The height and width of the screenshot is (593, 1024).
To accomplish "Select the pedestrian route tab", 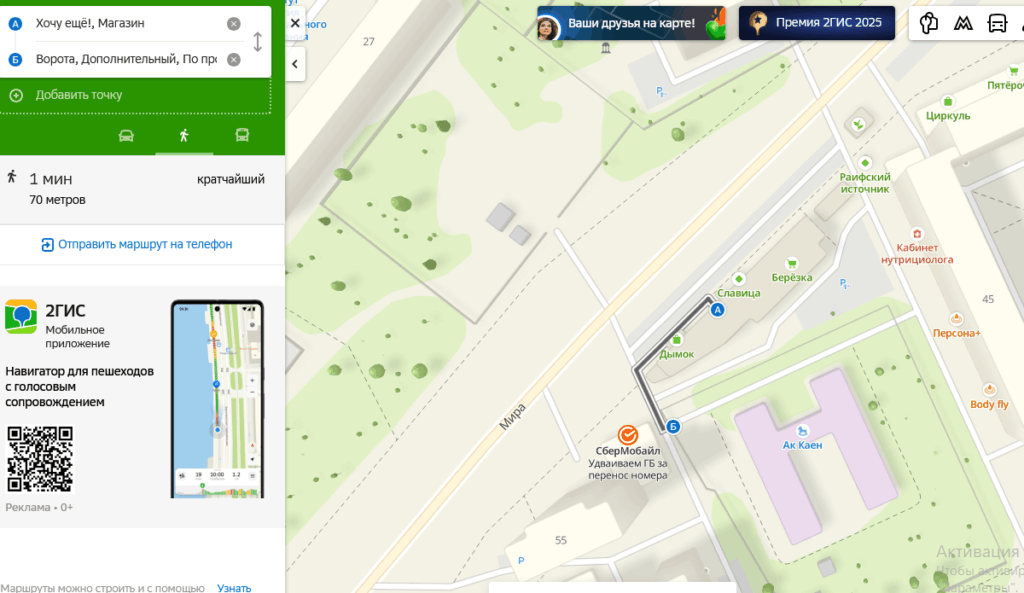I will tap(184, 136).
